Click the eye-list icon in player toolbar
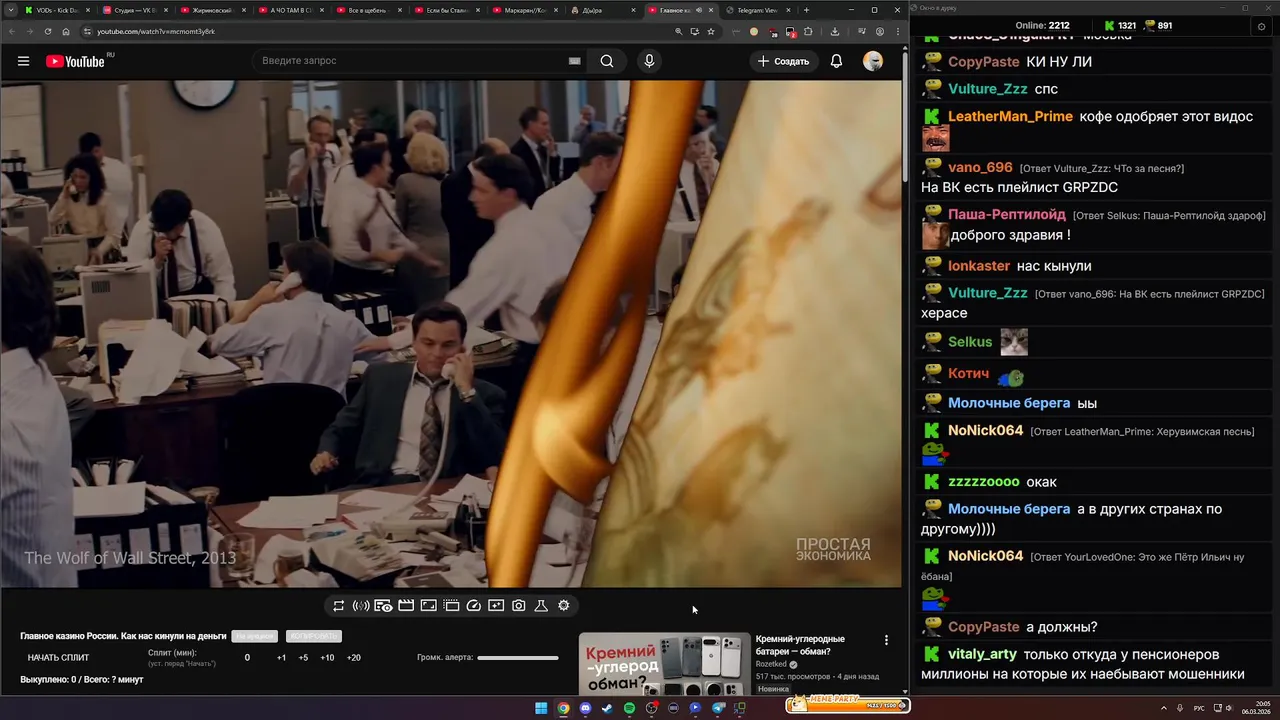Image resolution: width=1280 pixels, height=720 pixels. click(x=383, y=605)
